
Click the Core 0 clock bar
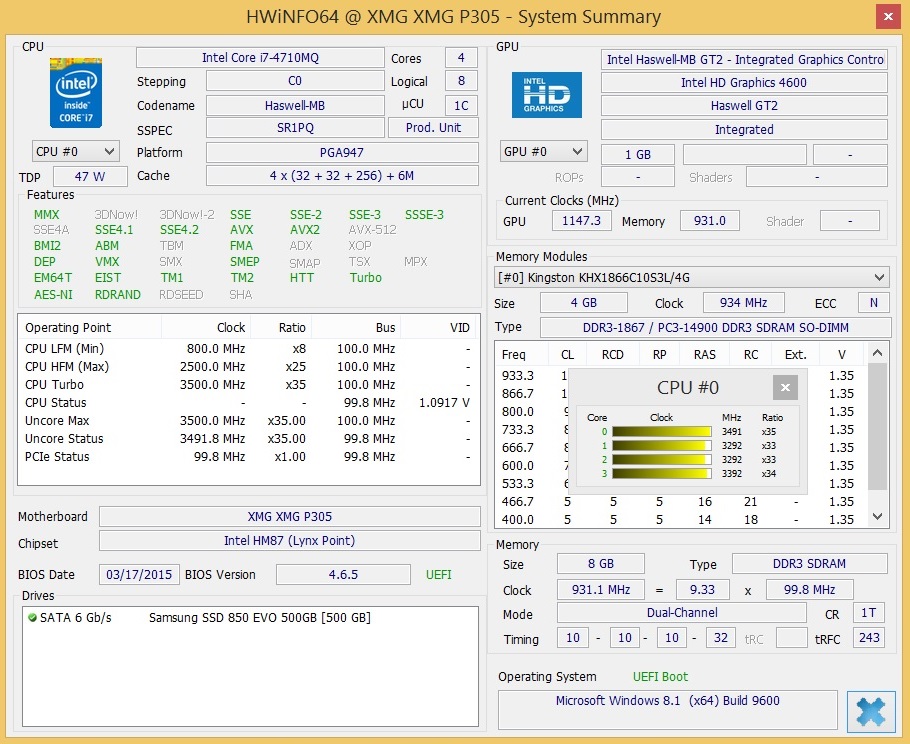tap(662, 431)
